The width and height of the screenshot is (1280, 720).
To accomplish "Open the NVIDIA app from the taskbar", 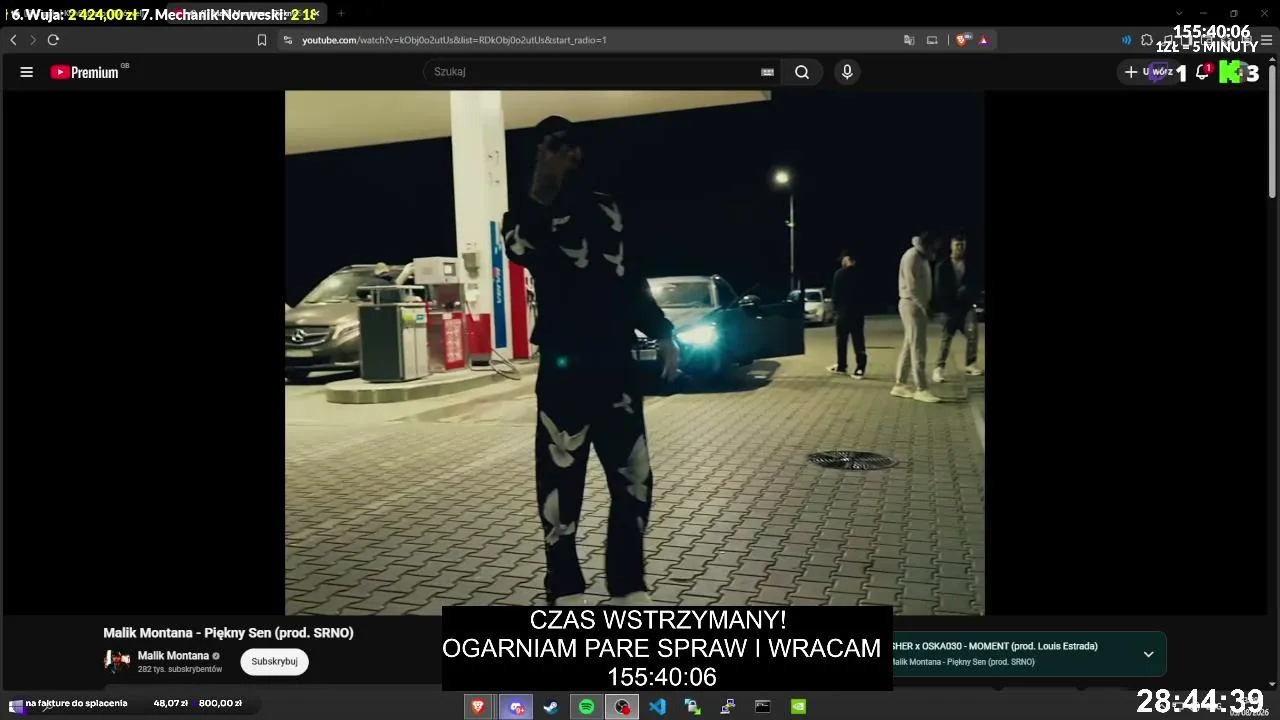I will coord(798,706).
